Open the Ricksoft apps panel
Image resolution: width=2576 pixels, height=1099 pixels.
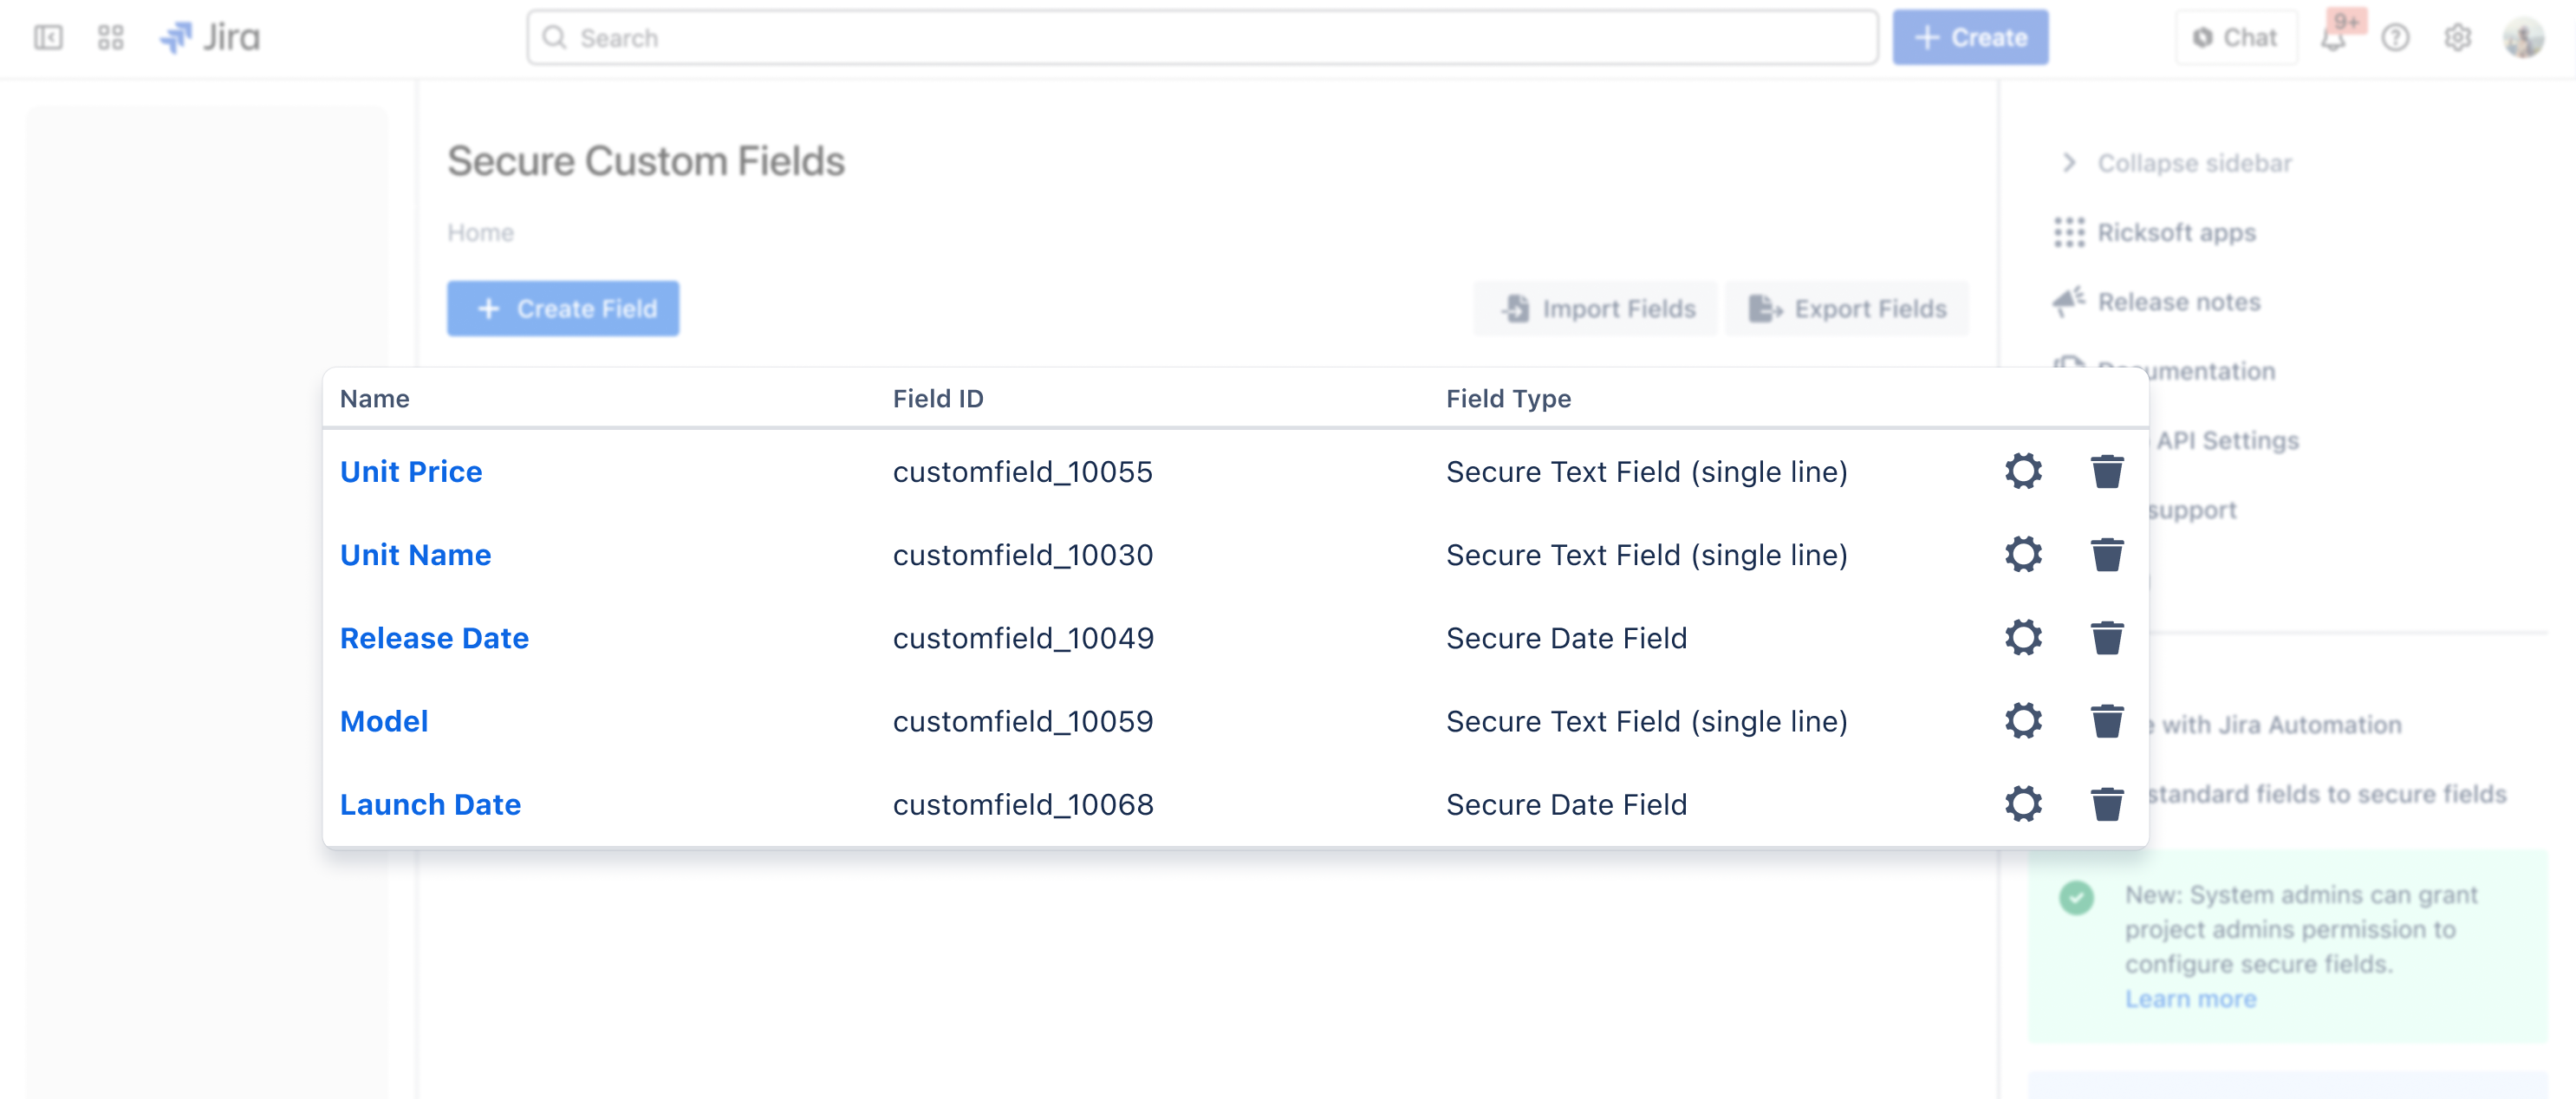coord(2176,232)
